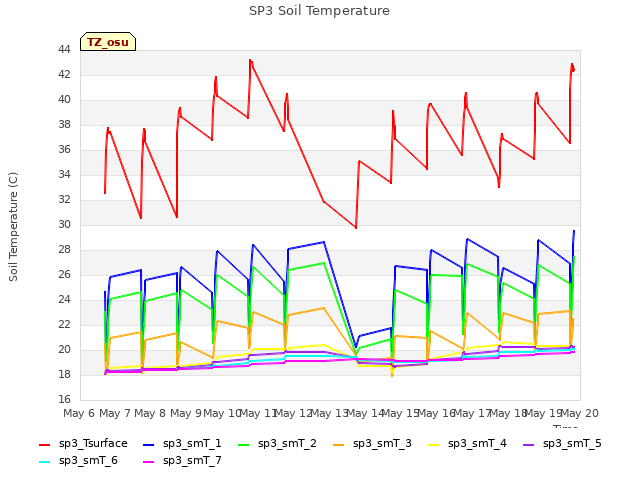Click the May 7 x-axis tick label
The width and height of the screenshot is (640, 480).
115,413
